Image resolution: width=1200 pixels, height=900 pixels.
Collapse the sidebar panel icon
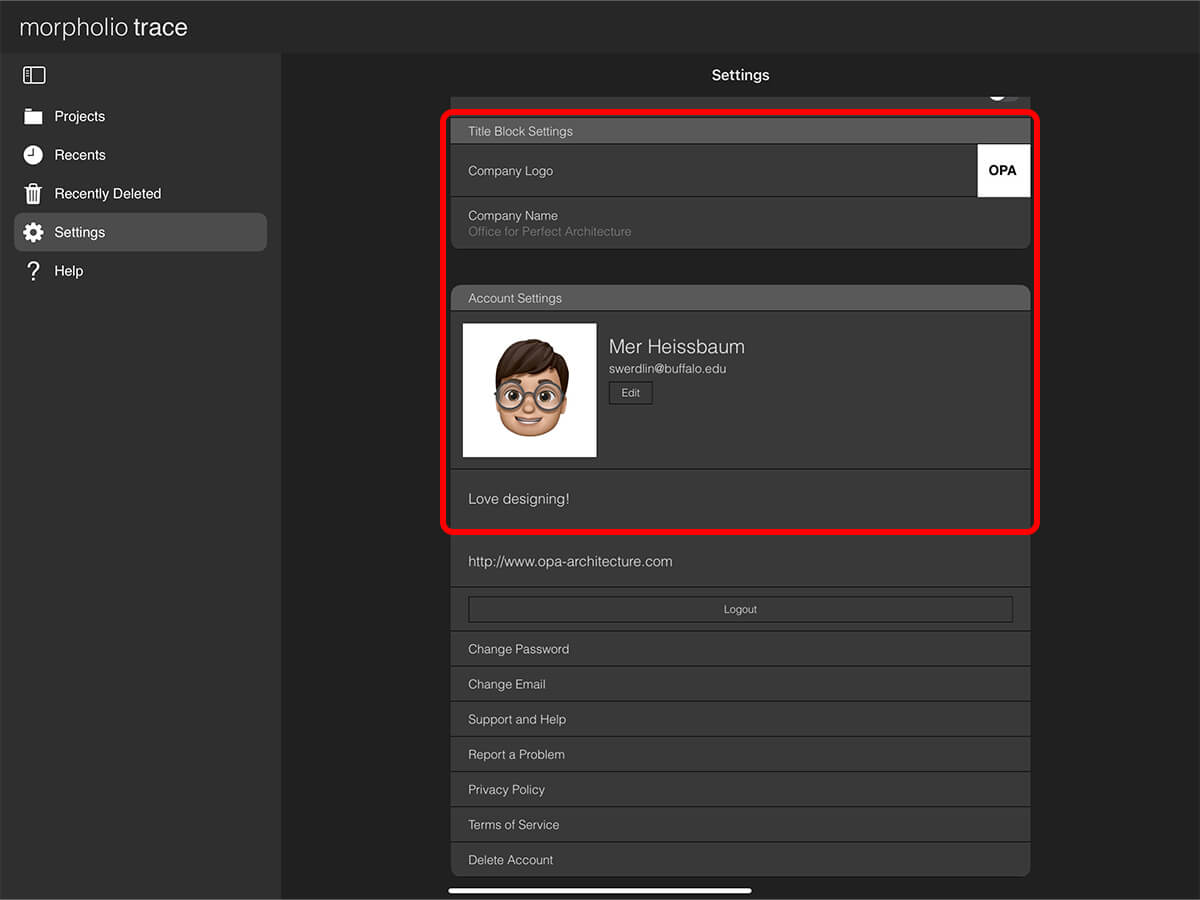pos(34,75)
